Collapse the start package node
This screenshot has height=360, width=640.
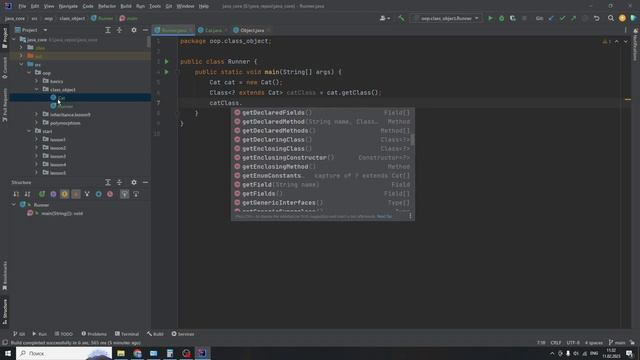(29, 131)
